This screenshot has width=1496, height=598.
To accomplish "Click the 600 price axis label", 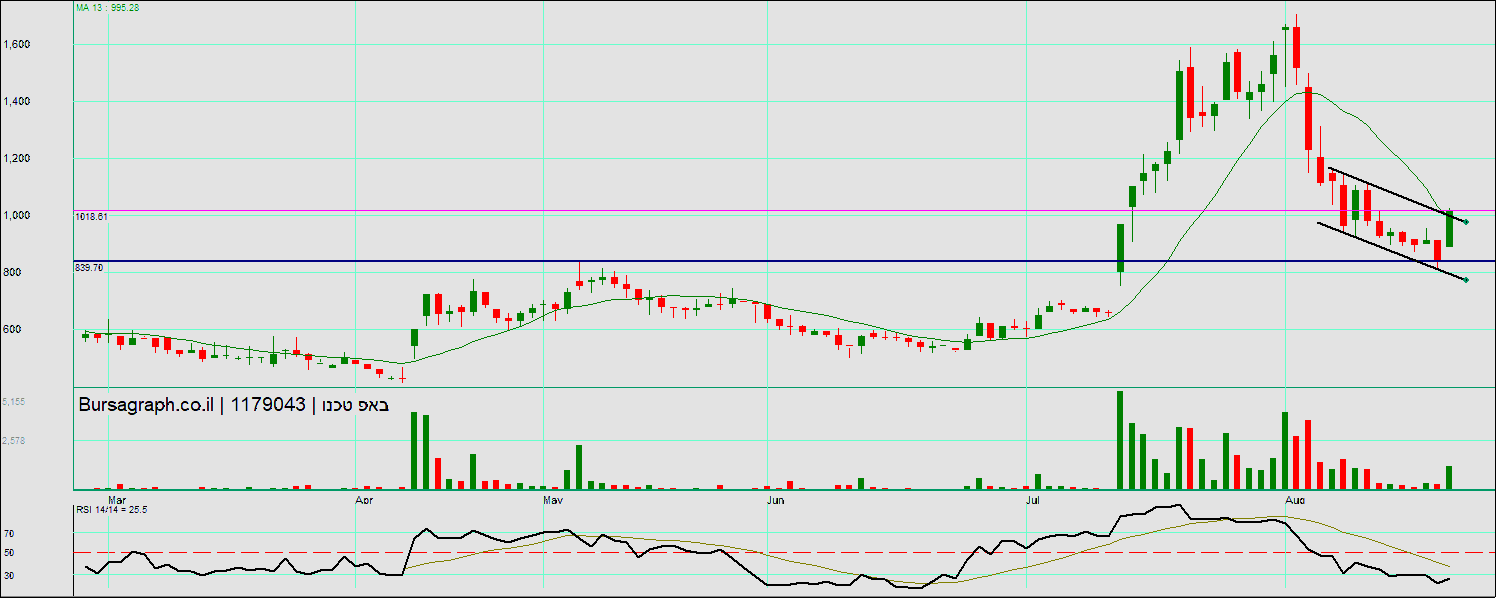I will pos(13,330).
